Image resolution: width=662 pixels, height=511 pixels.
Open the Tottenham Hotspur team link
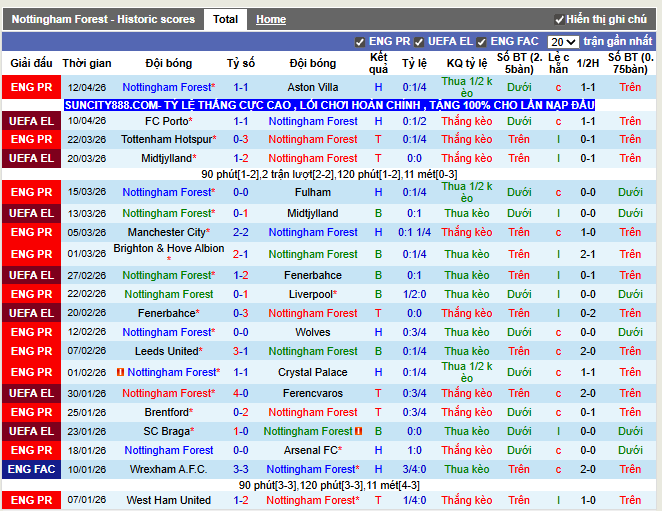coord(169,139)
